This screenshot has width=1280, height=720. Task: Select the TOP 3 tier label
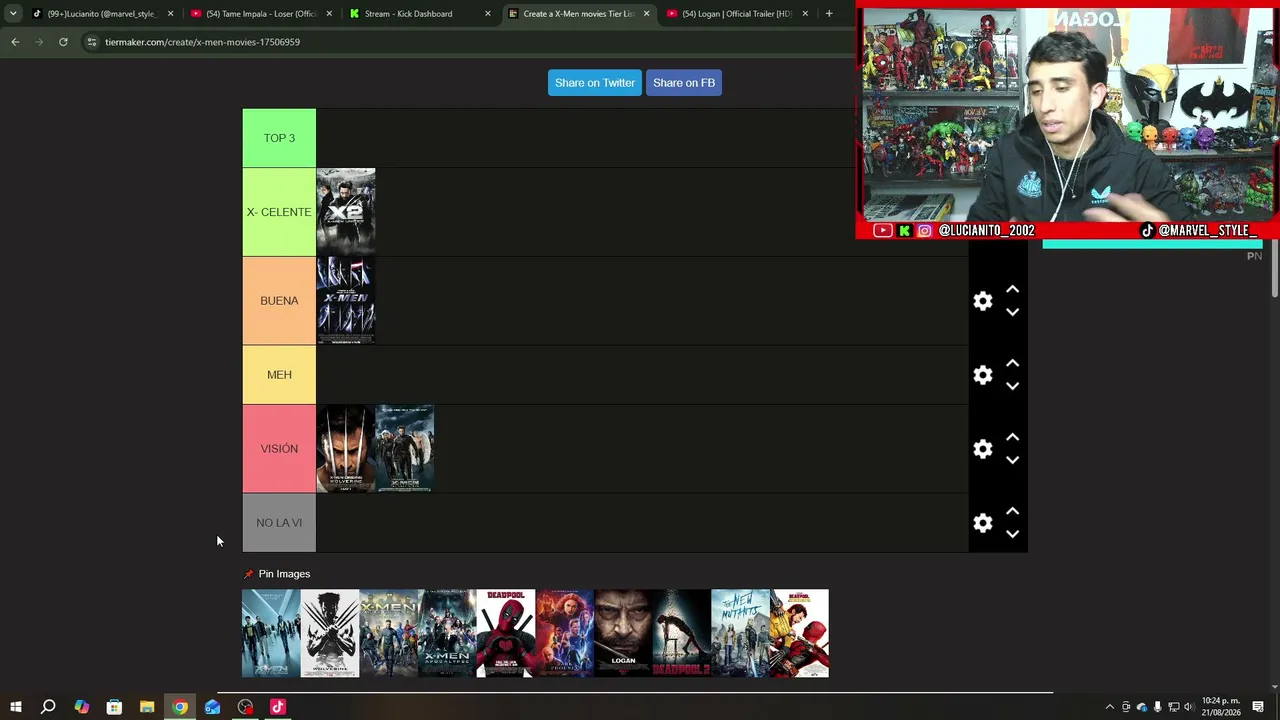(x=279, y=138)
